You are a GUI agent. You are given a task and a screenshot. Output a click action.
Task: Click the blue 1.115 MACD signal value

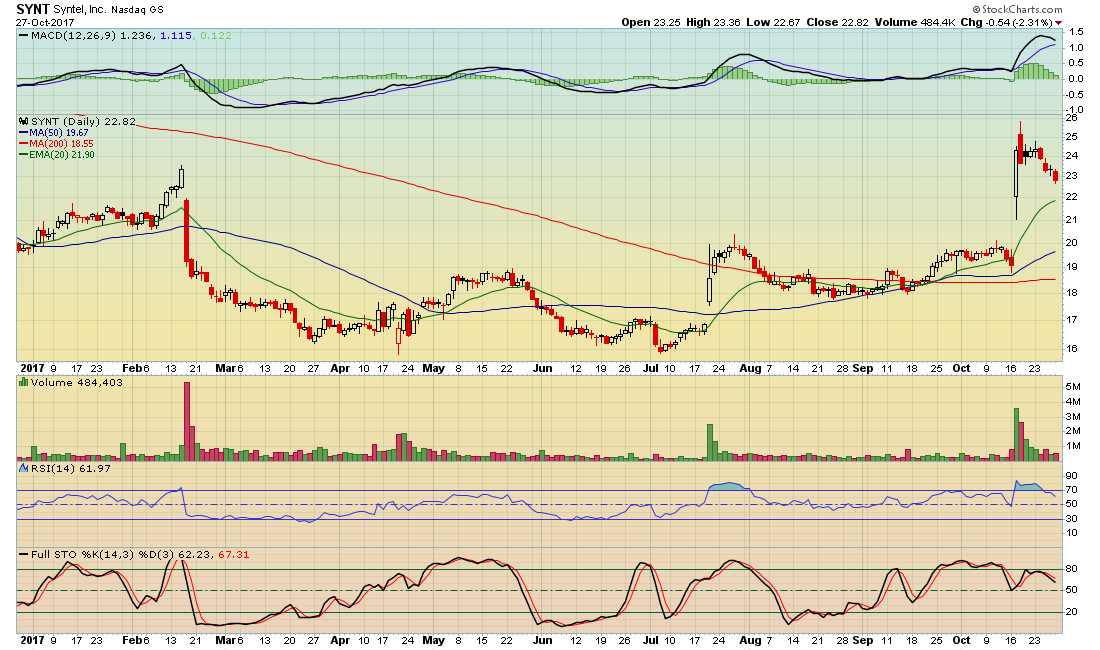pyautogui.click(x=176, y=35)
